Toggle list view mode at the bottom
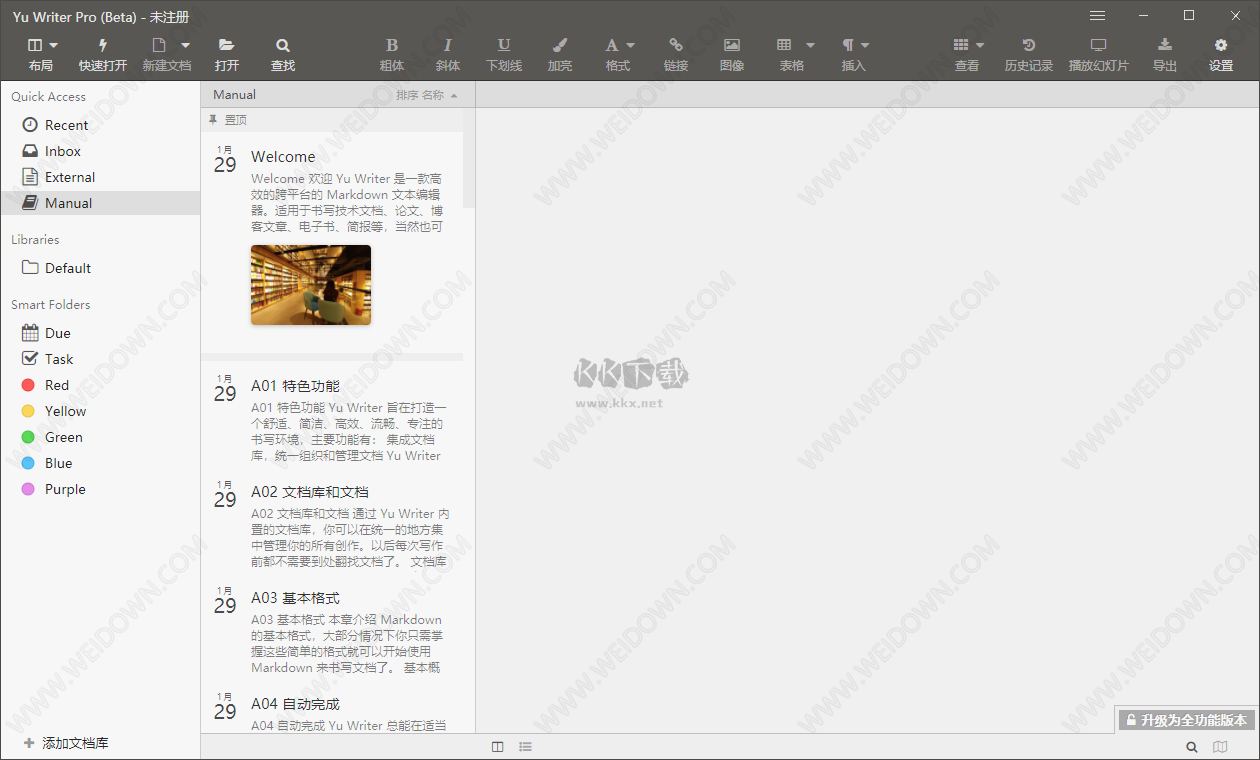Screen dimensions: 1260x760 [x=525, y=746]
